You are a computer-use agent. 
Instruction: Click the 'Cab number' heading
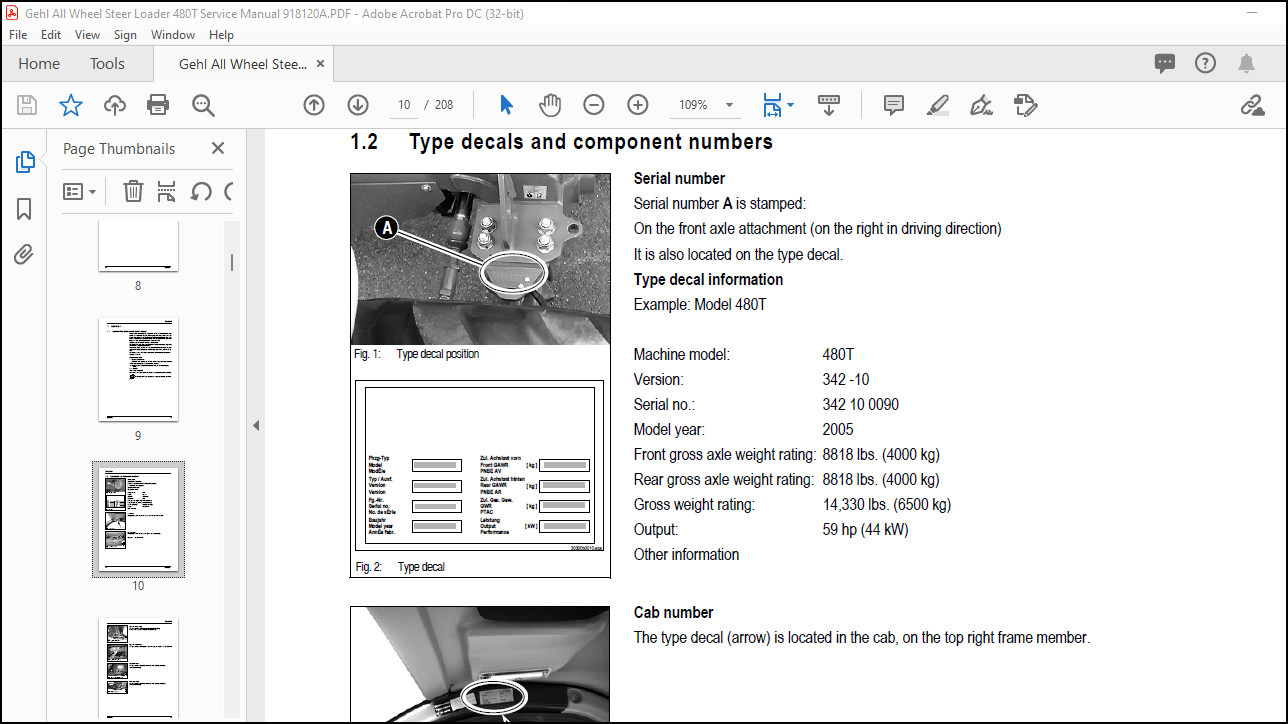(674, 612)
